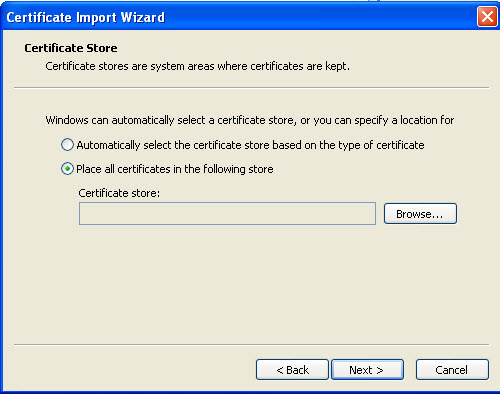
Task: Click the 'Certificate store:' field label
Action: pos(119,193)
